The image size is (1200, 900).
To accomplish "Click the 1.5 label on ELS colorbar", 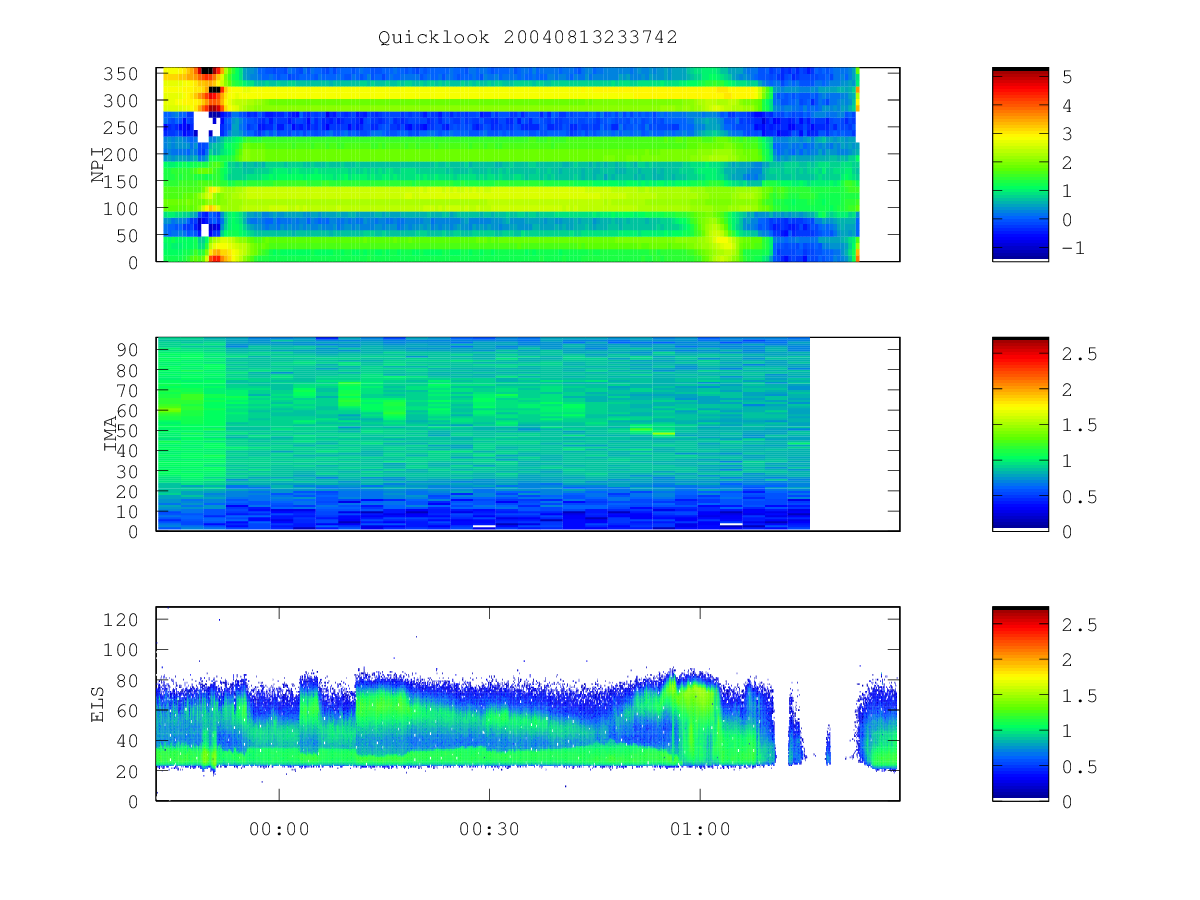I will [1079, 695].
